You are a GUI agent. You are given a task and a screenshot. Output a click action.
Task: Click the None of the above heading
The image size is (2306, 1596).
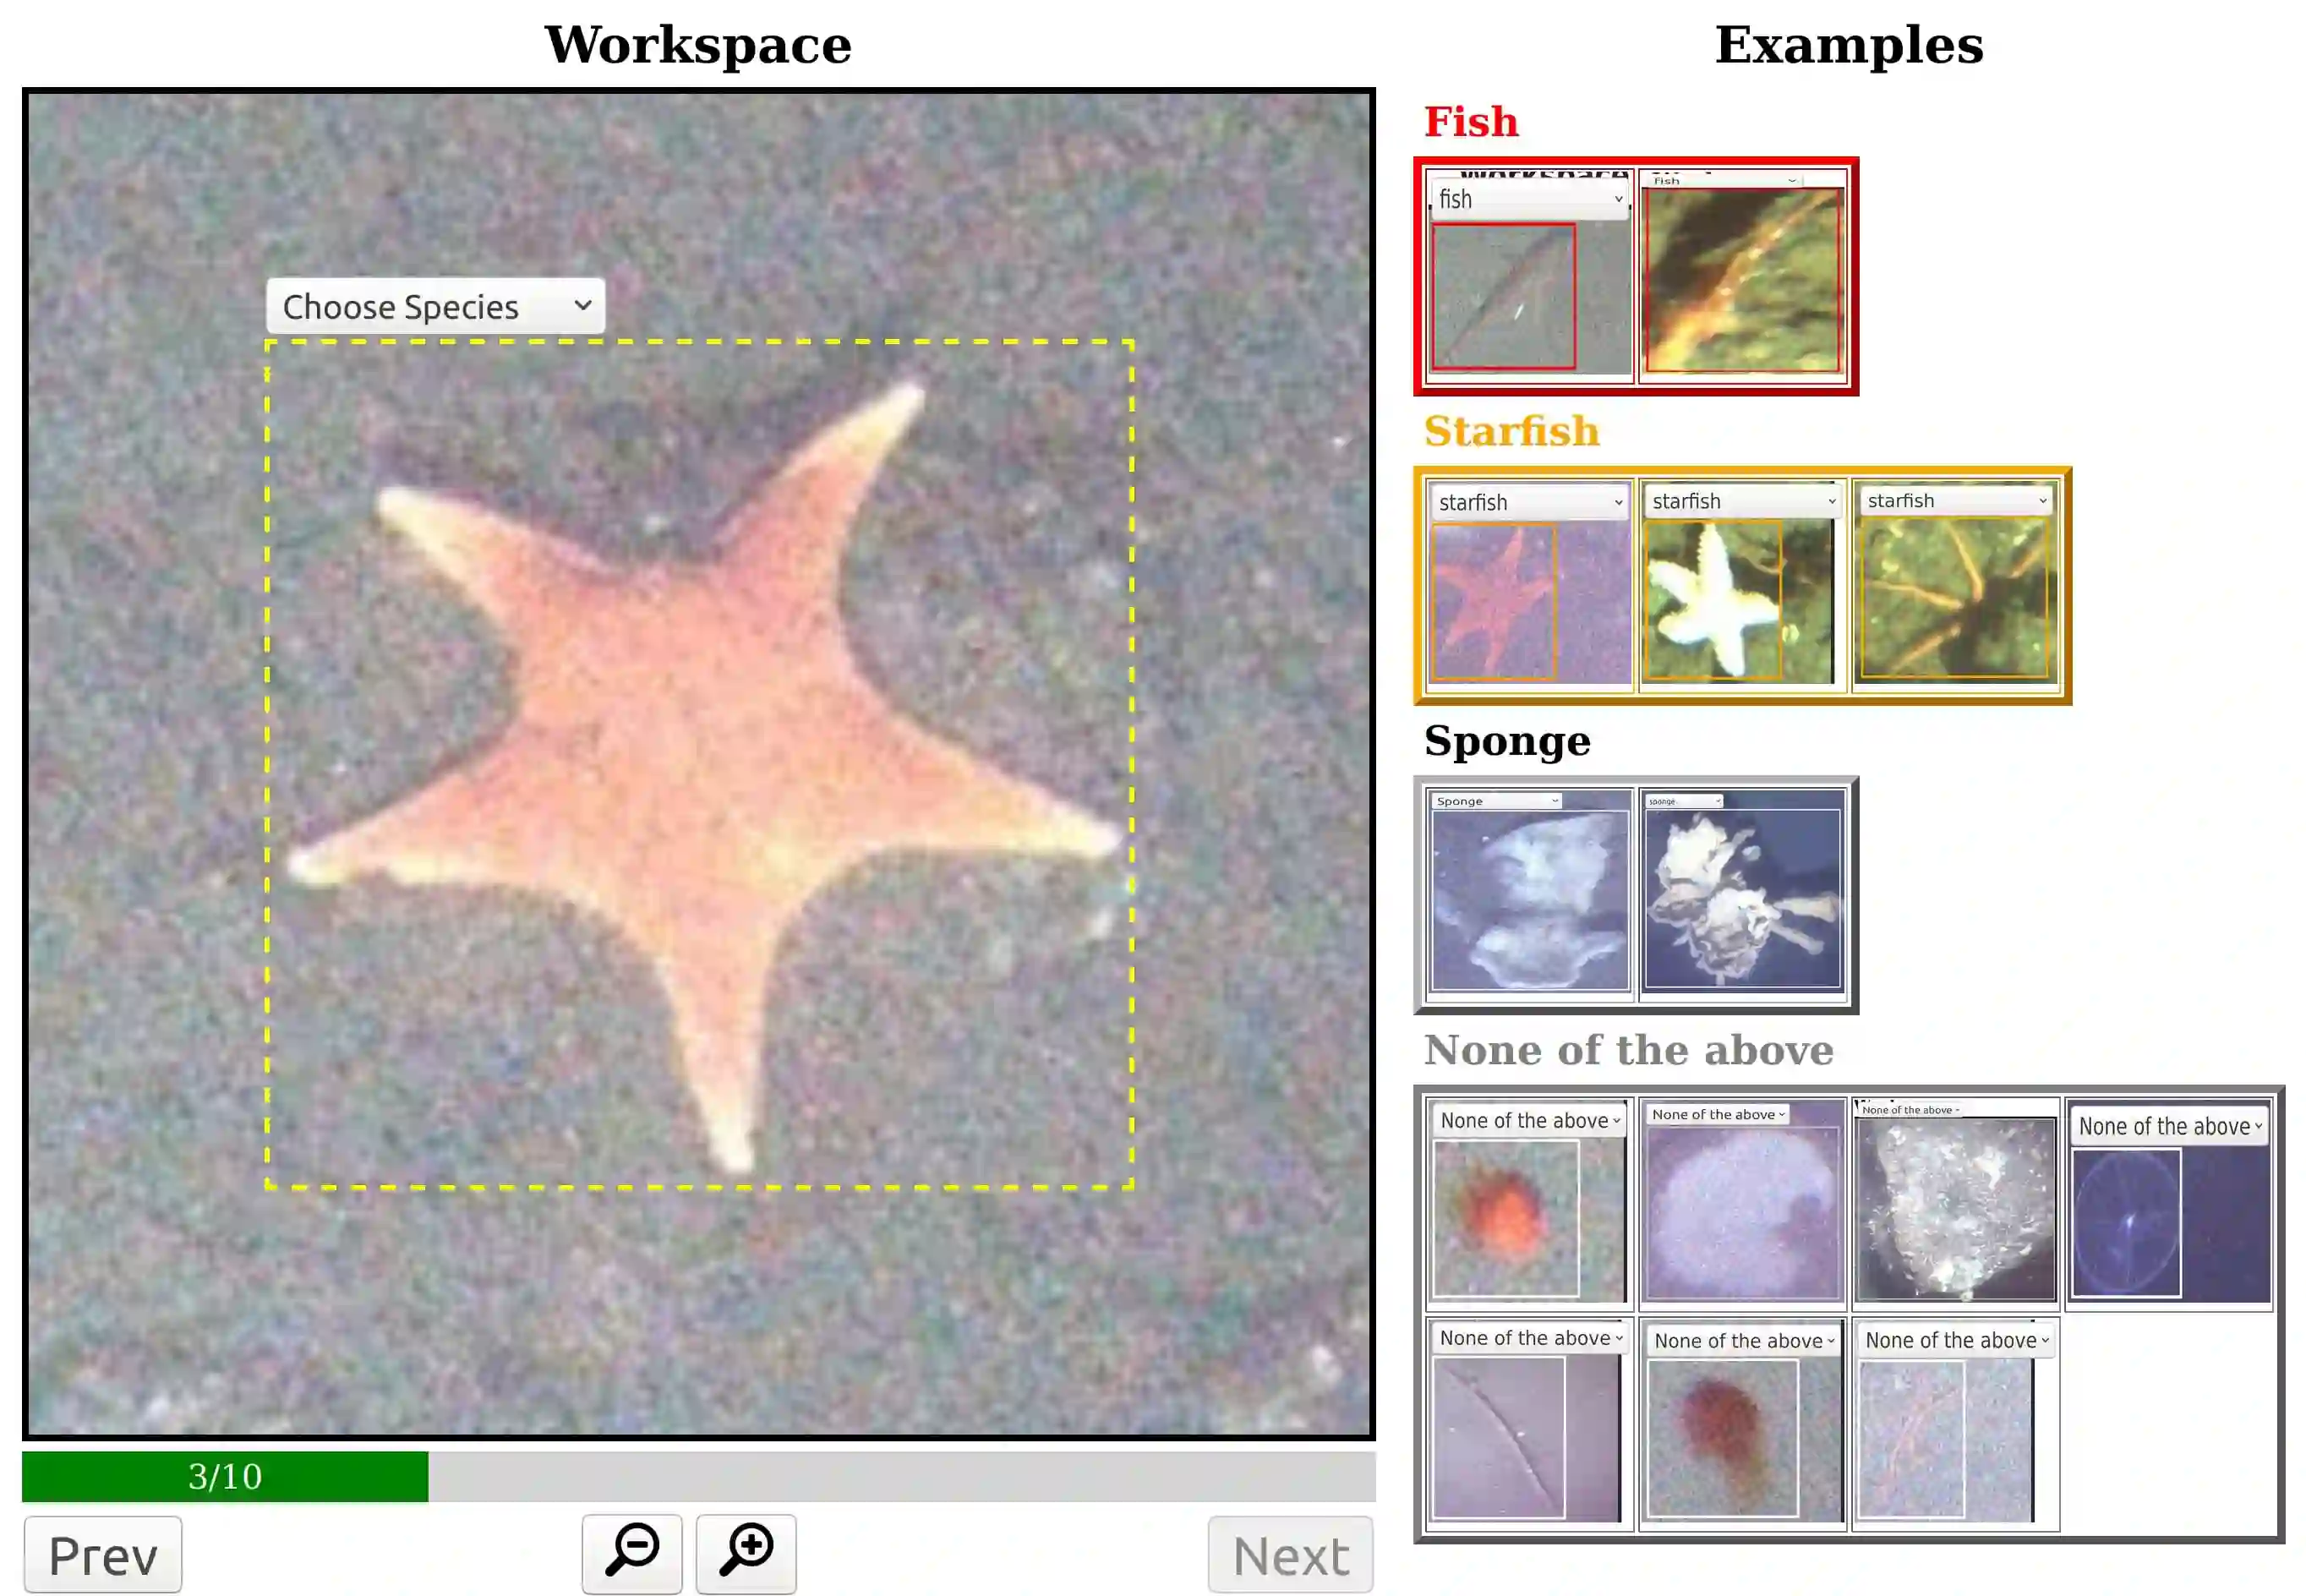[x=1627, y=1050]
